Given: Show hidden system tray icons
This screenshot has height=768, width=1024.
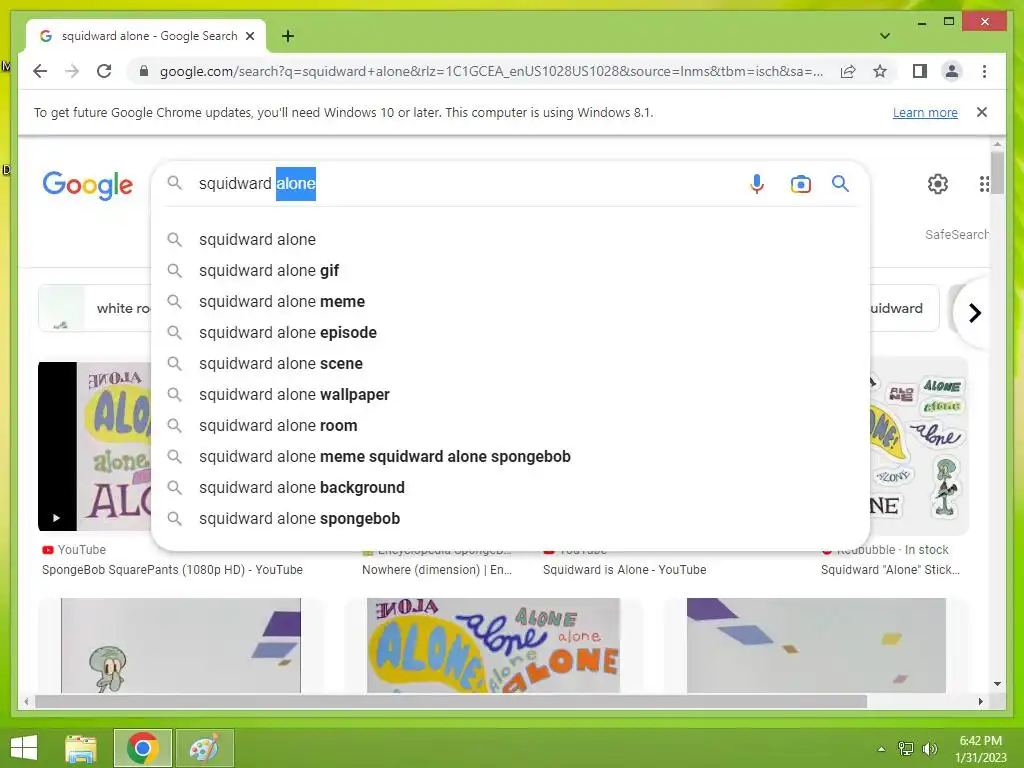Looking at the screenshot, I should [x=881, y=749].
